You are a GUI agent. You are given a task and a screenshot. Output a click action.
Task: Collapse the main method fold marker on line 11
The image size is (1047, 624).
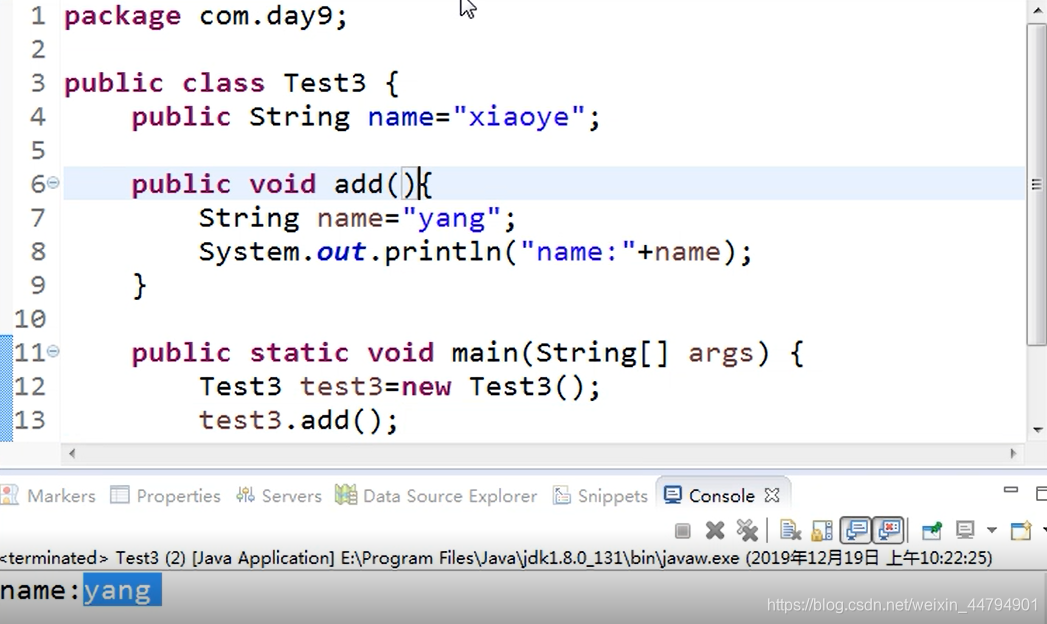[53, 350]
